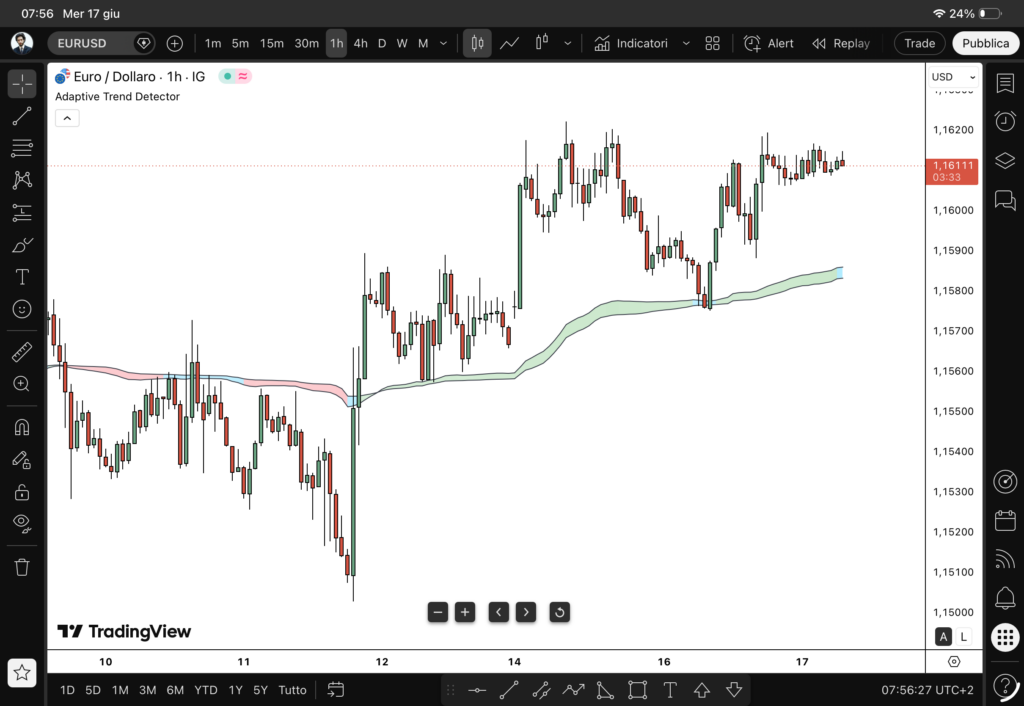This screenshot has width=1024, height=706.
Task: Start bar Replay mode
Action: tap(840, 43)
